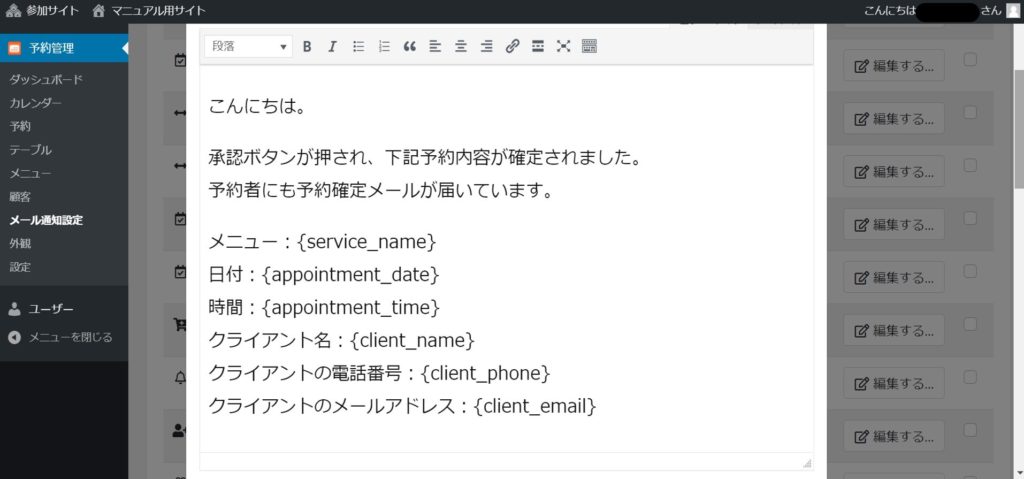
Task: Open カレンダー in the sidebar menu
Action: (35, 103)
